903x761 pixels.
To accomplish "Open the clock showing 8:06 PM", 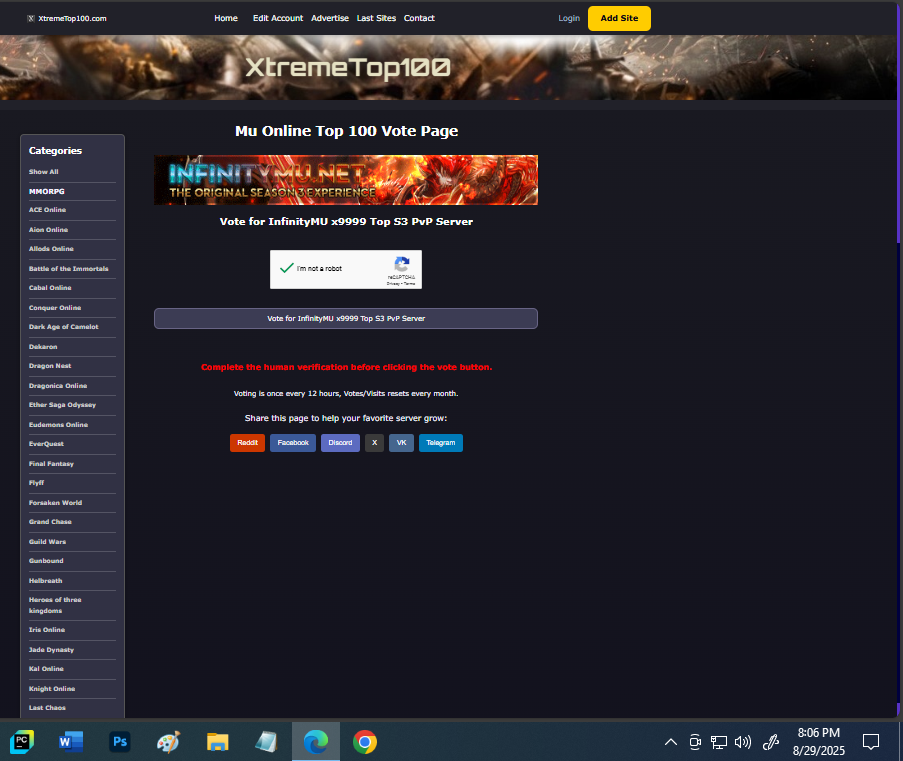I will (818, 741).
